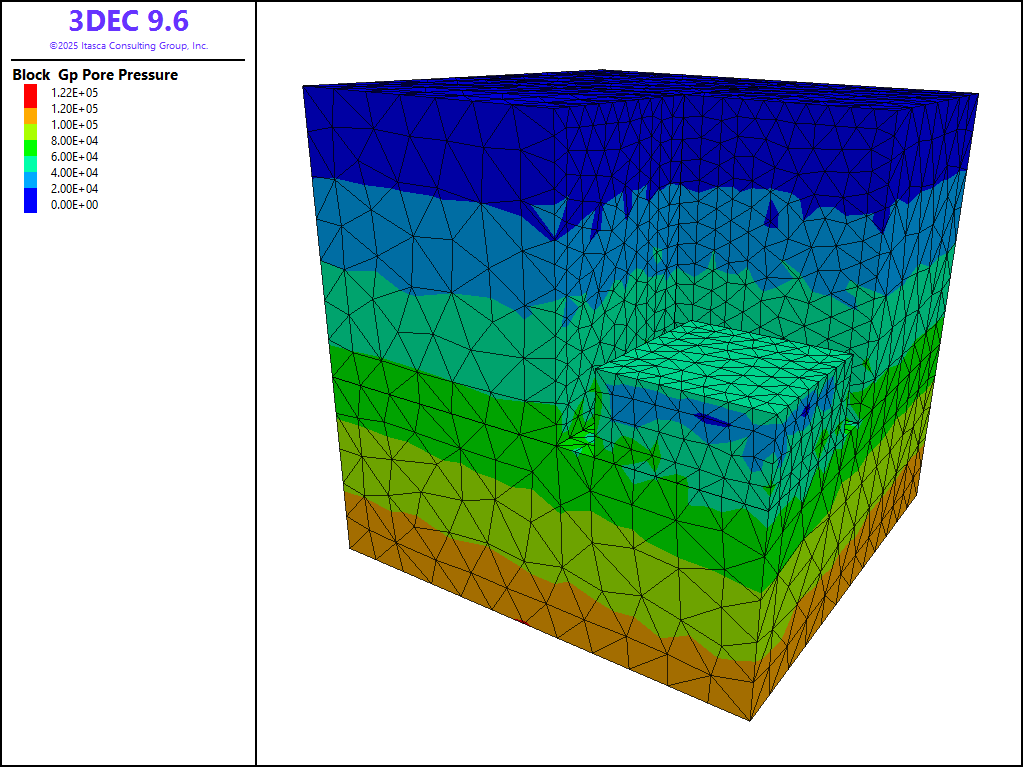1024x768 pixels.
Task: Click the 0.00E+00 legend value
Action: (x=74, y=205)
